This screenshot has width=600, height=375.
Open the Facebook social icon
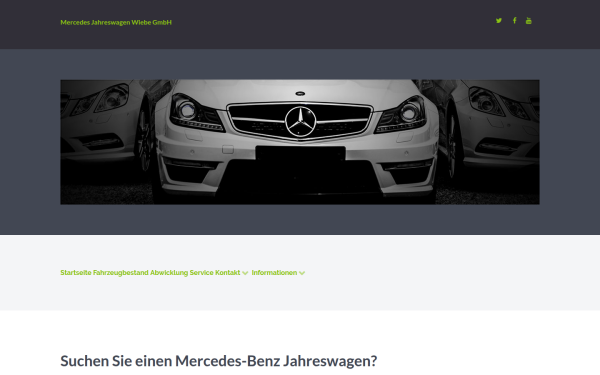point(514,20)
